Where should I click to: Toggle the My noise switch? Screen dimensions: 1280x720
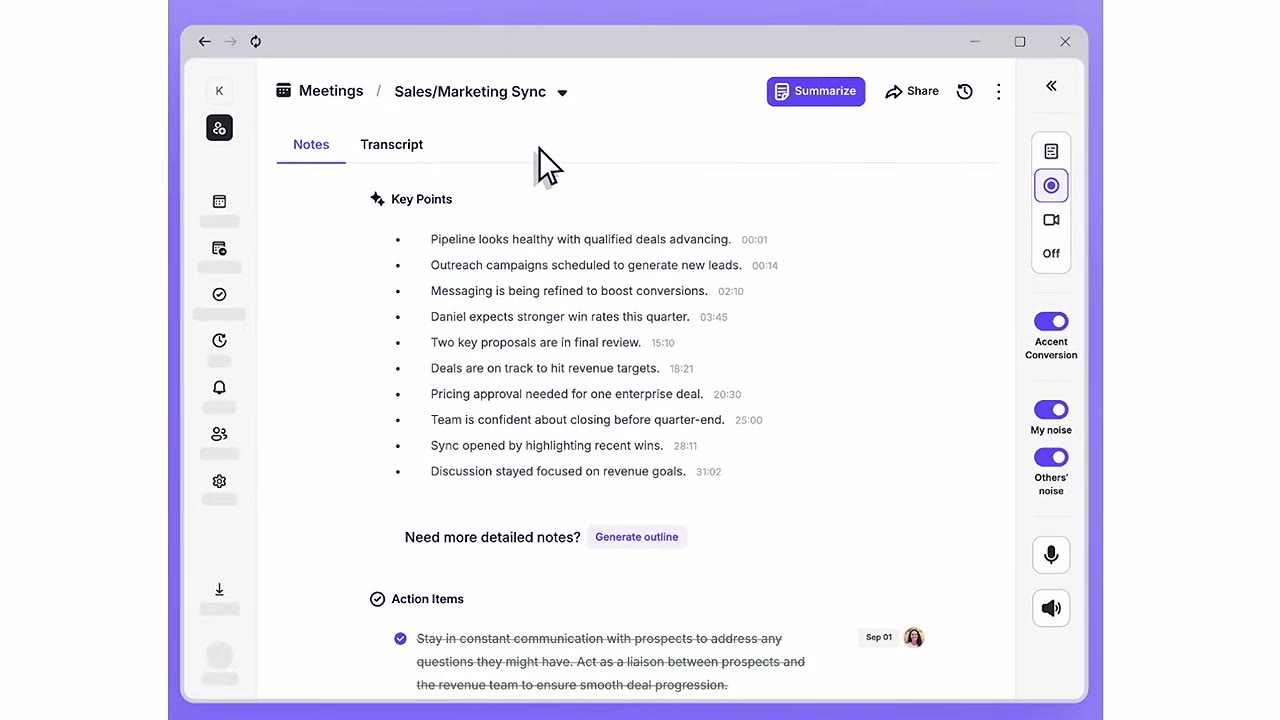point(1051,409)
